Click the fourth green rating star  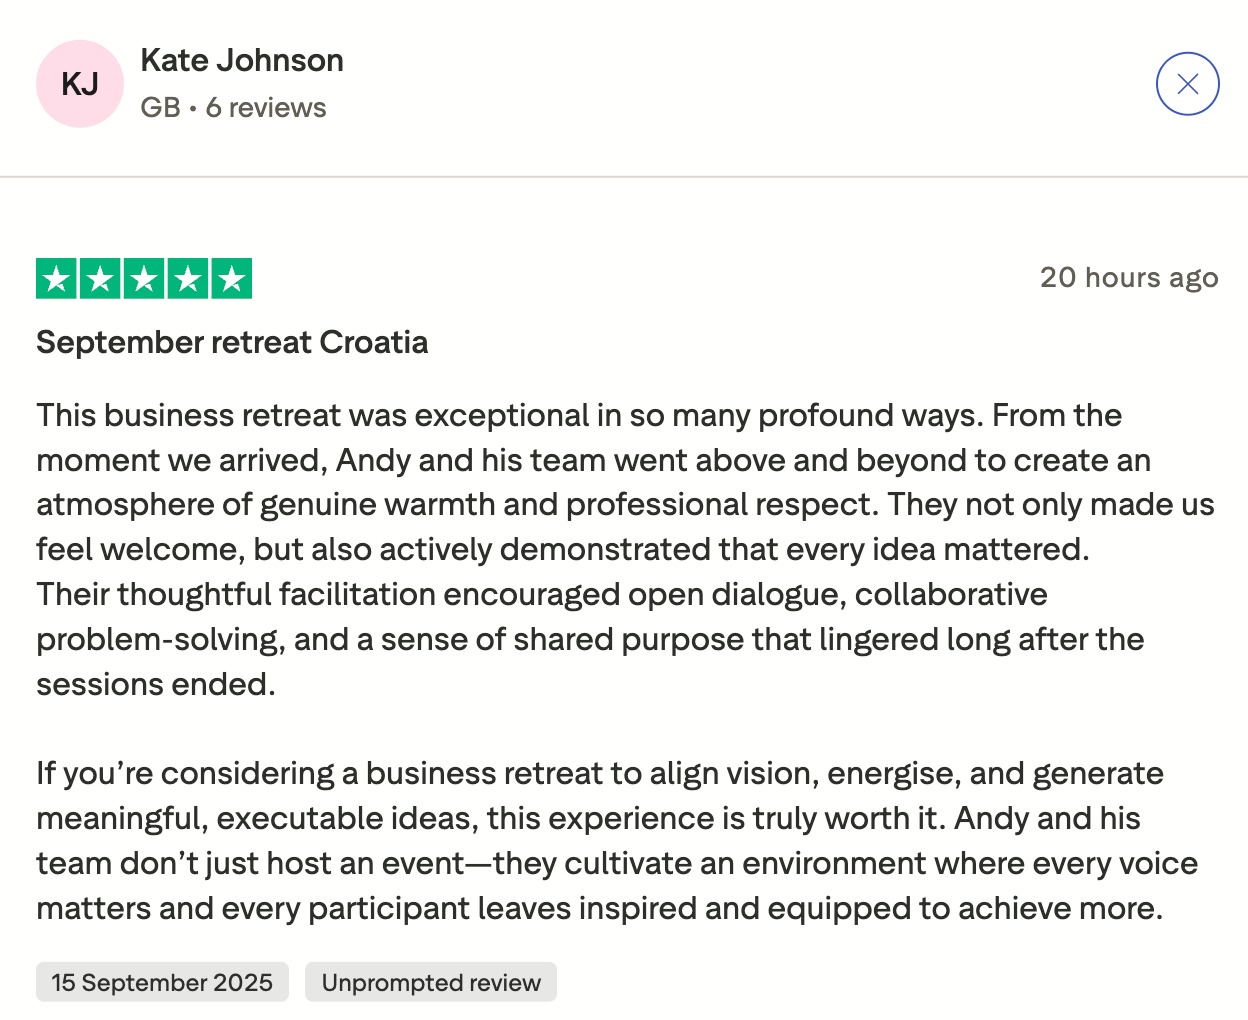pyautogui.click(x=188, y=279)
